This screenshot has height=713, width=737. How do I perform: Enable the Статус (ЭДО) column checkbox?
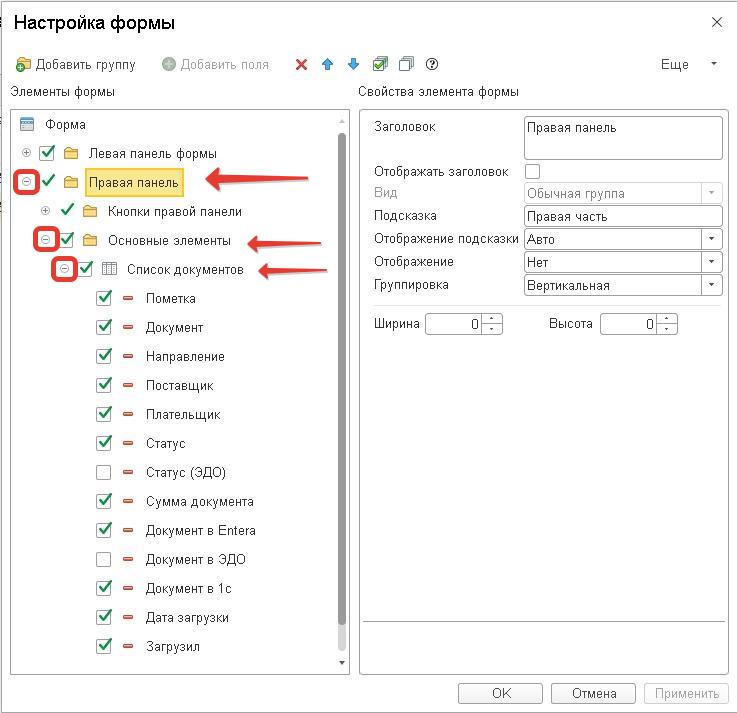[x=103, y=472]
